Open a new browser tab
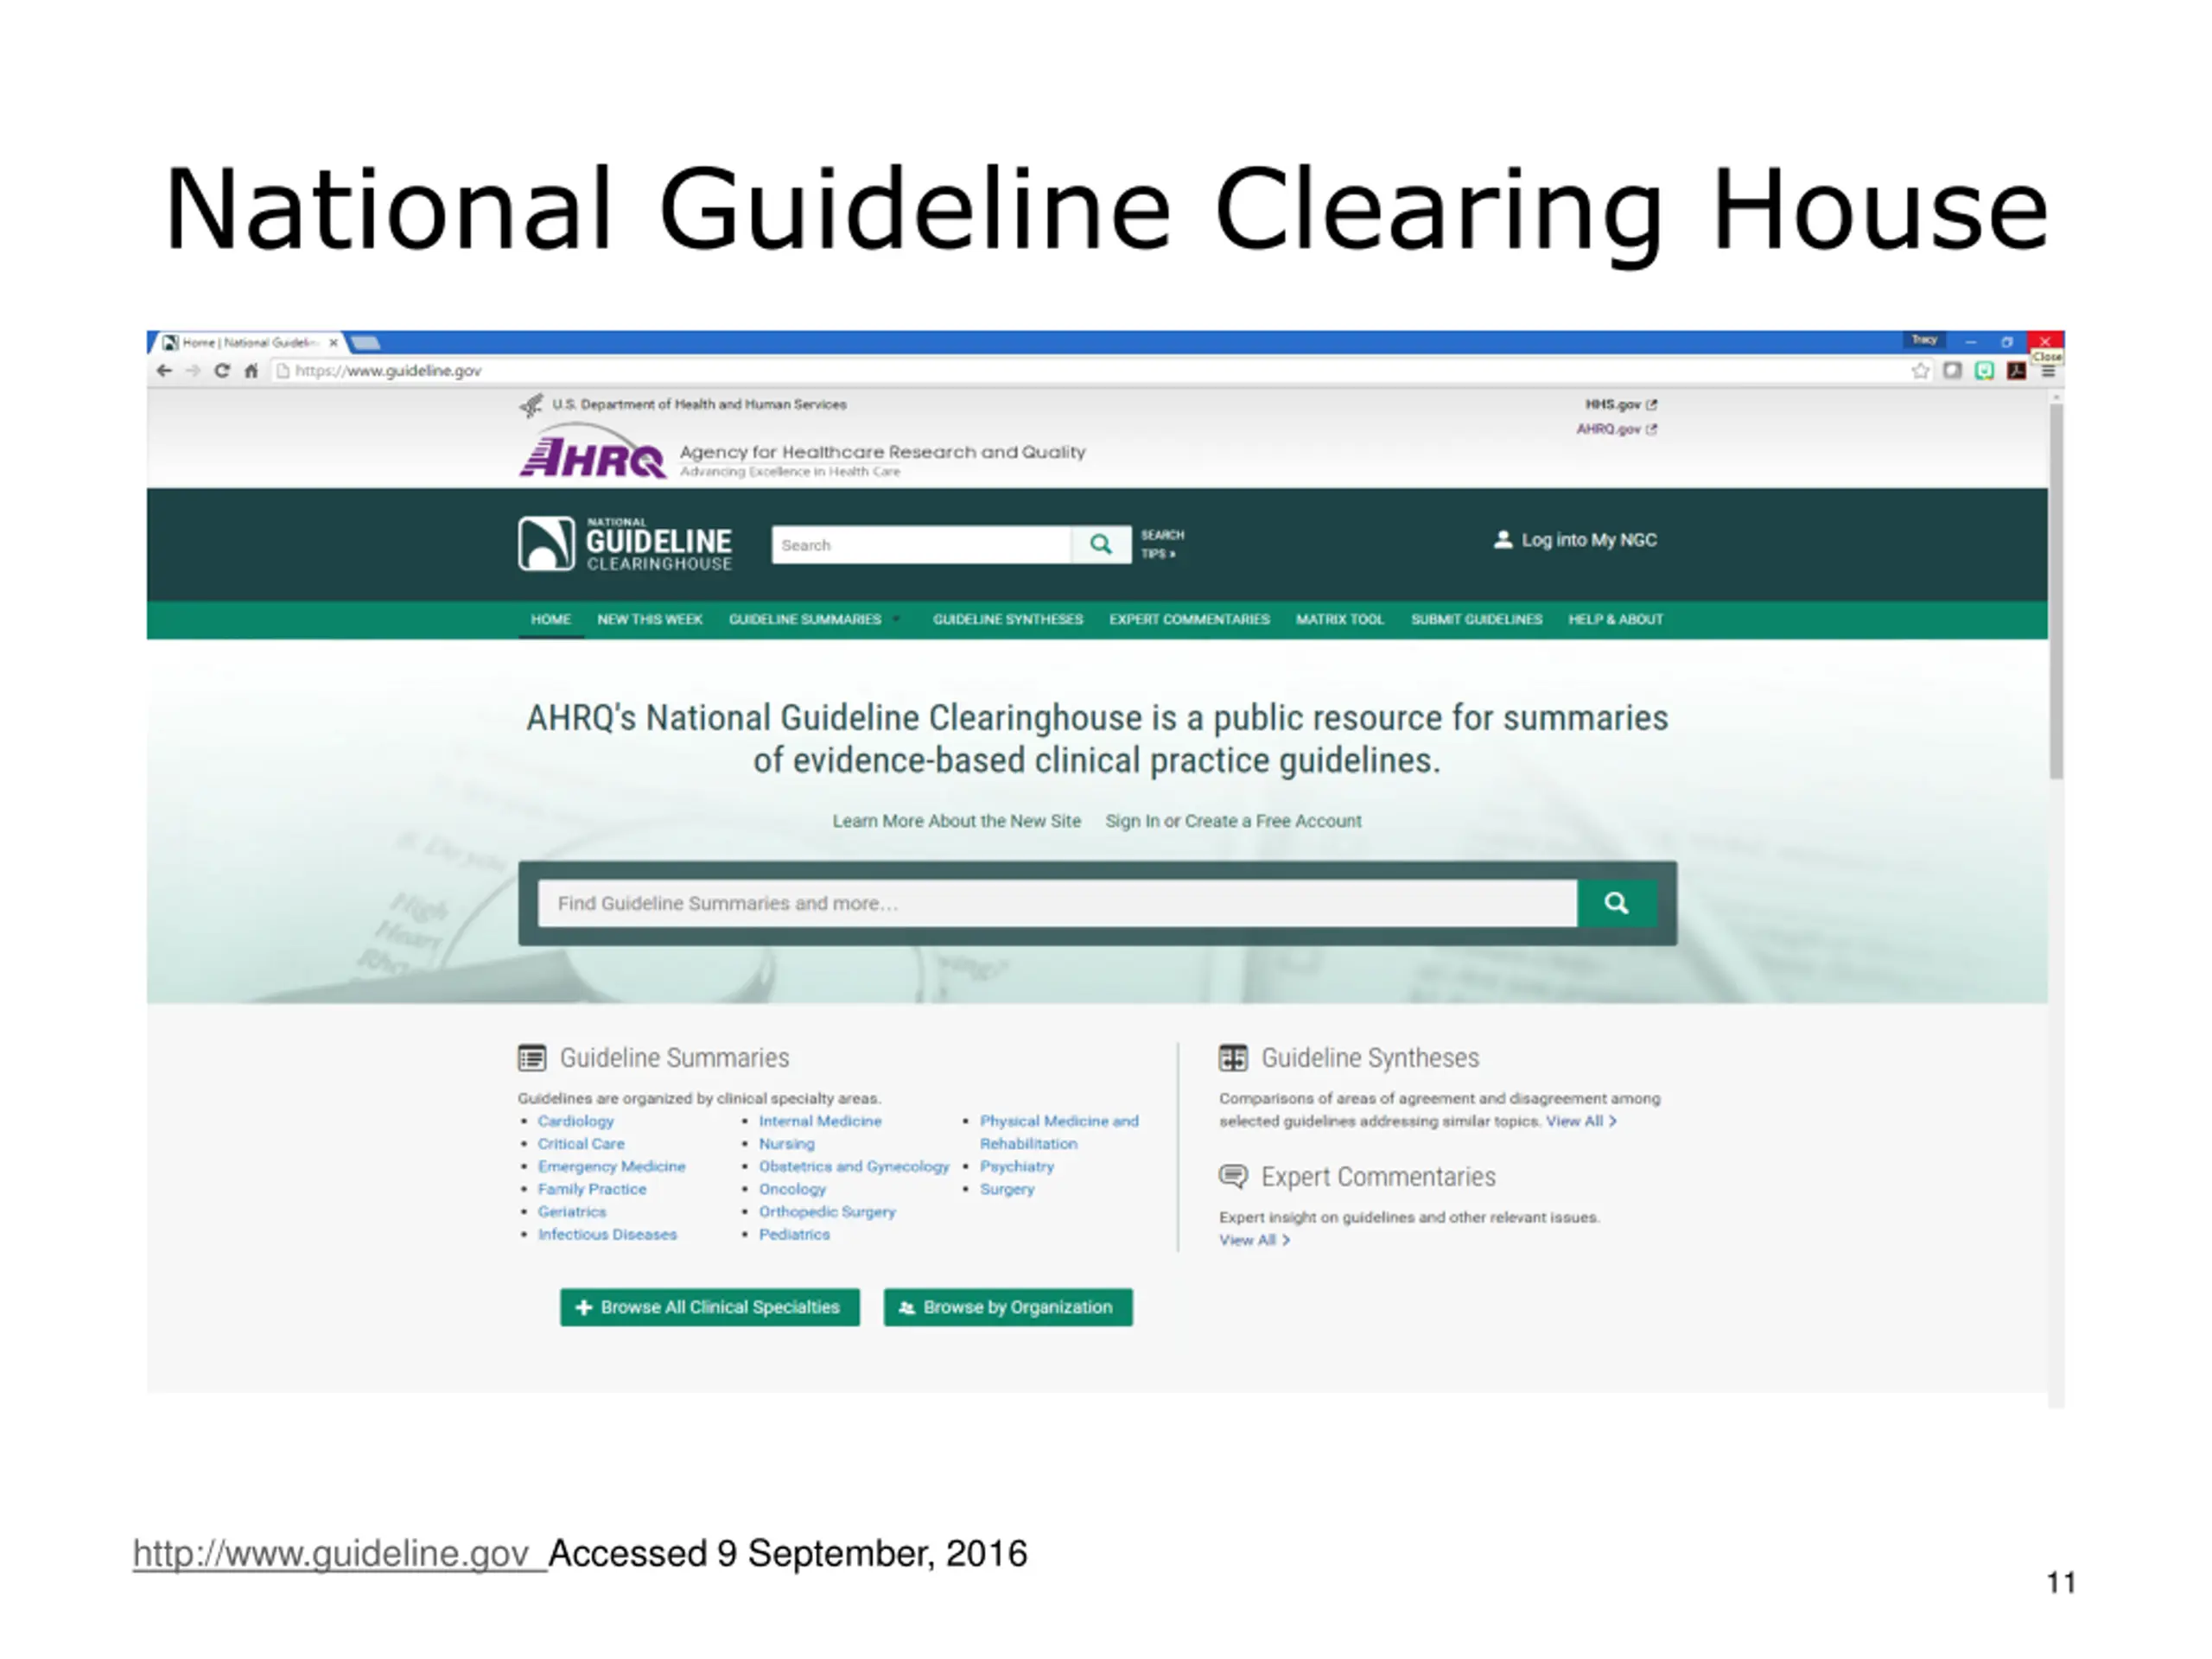This screenshot has height=1659, width=2212. (366, 343)
